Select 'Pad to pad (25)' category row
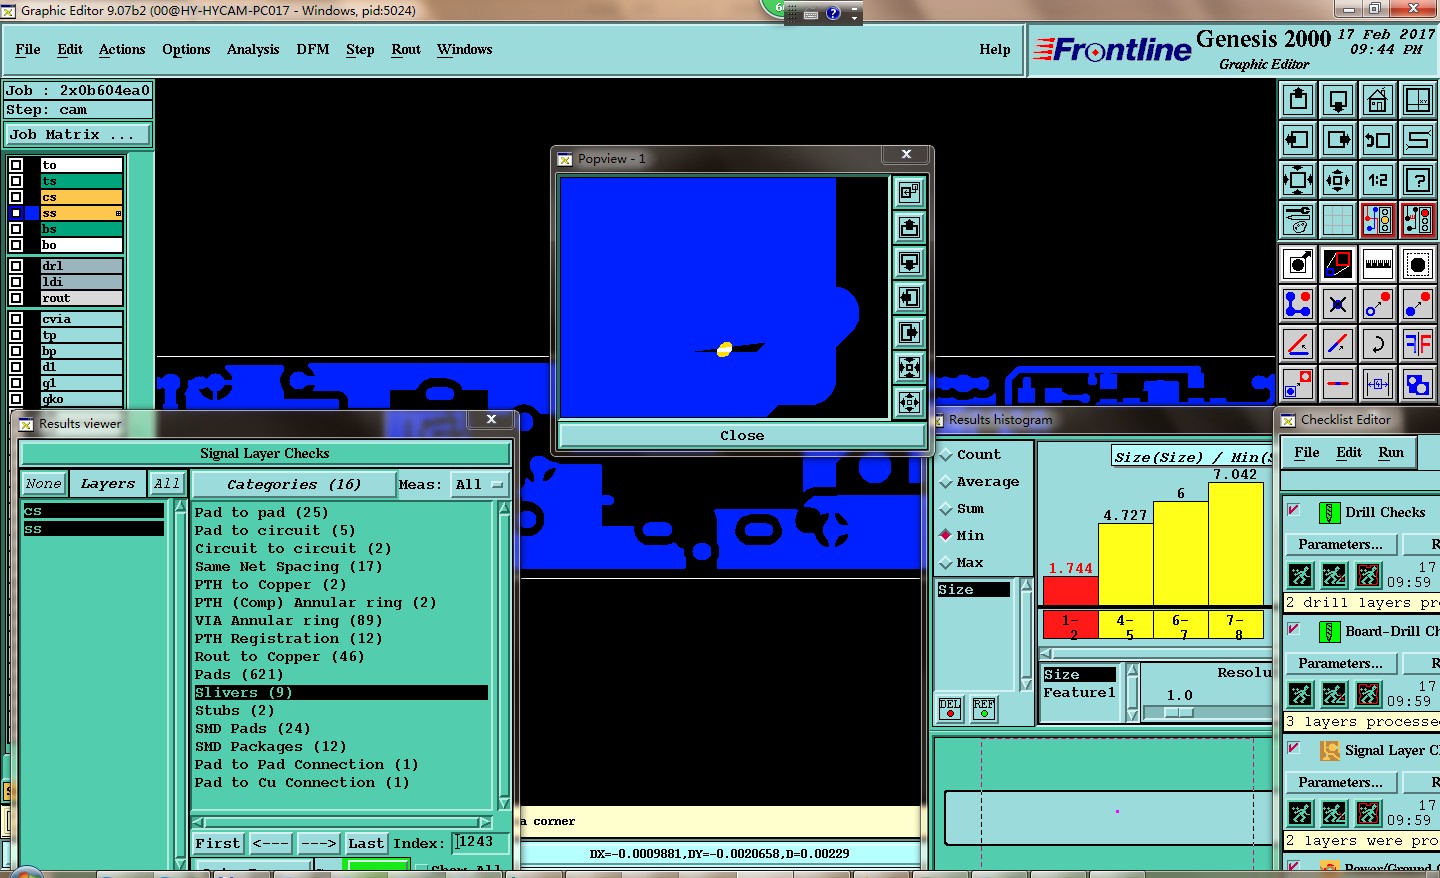1440x878 pixels. point(341,512)
